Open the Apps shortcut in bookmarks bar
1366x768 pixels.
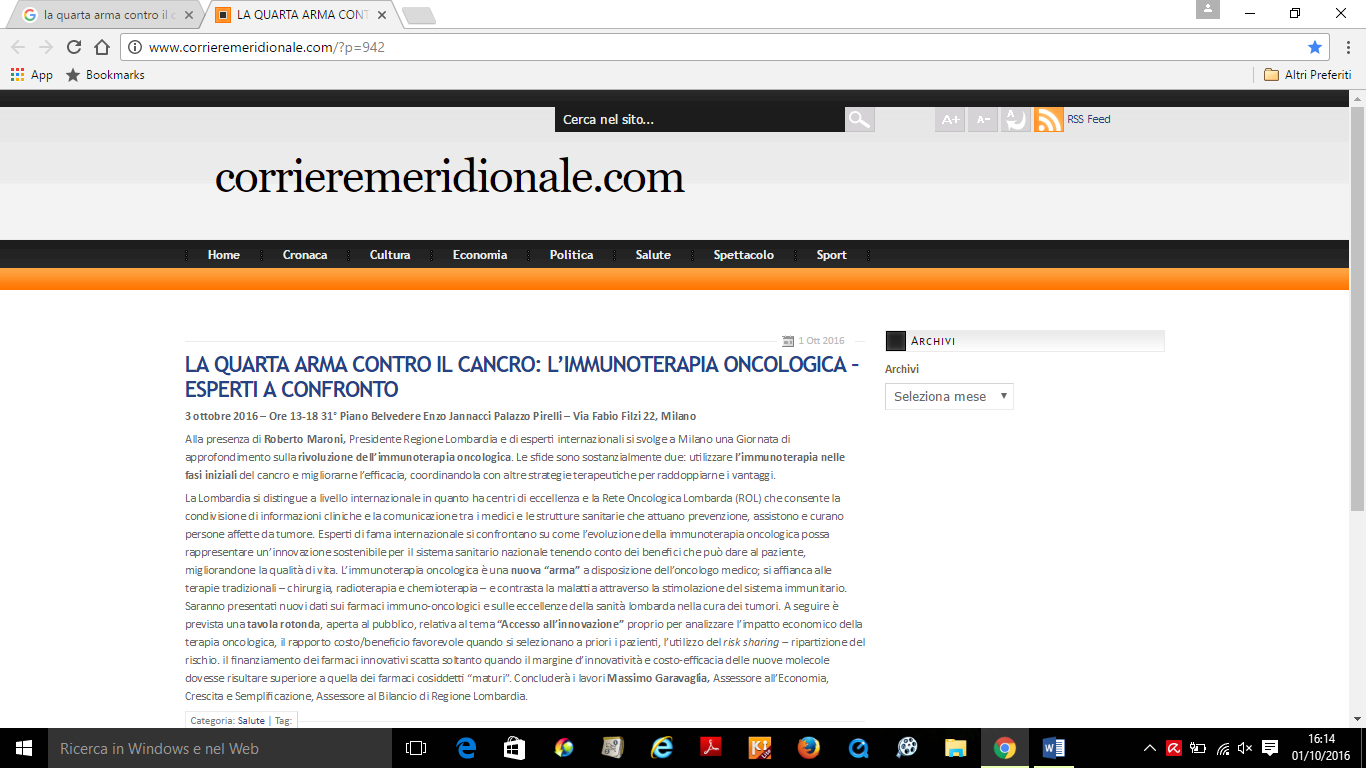click(31, 75)
